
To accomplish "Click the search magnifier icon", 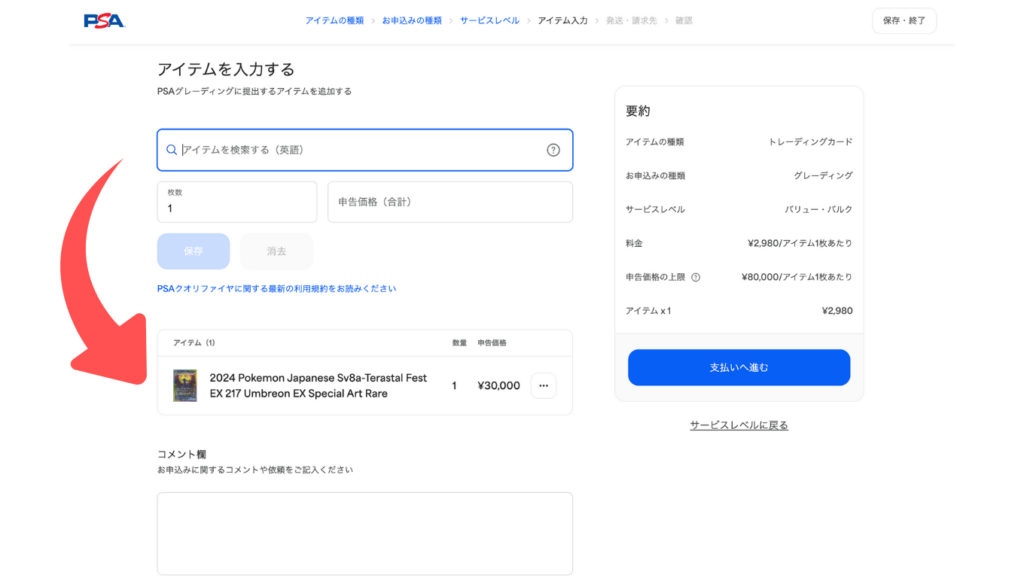I will [x=171, y=150].
